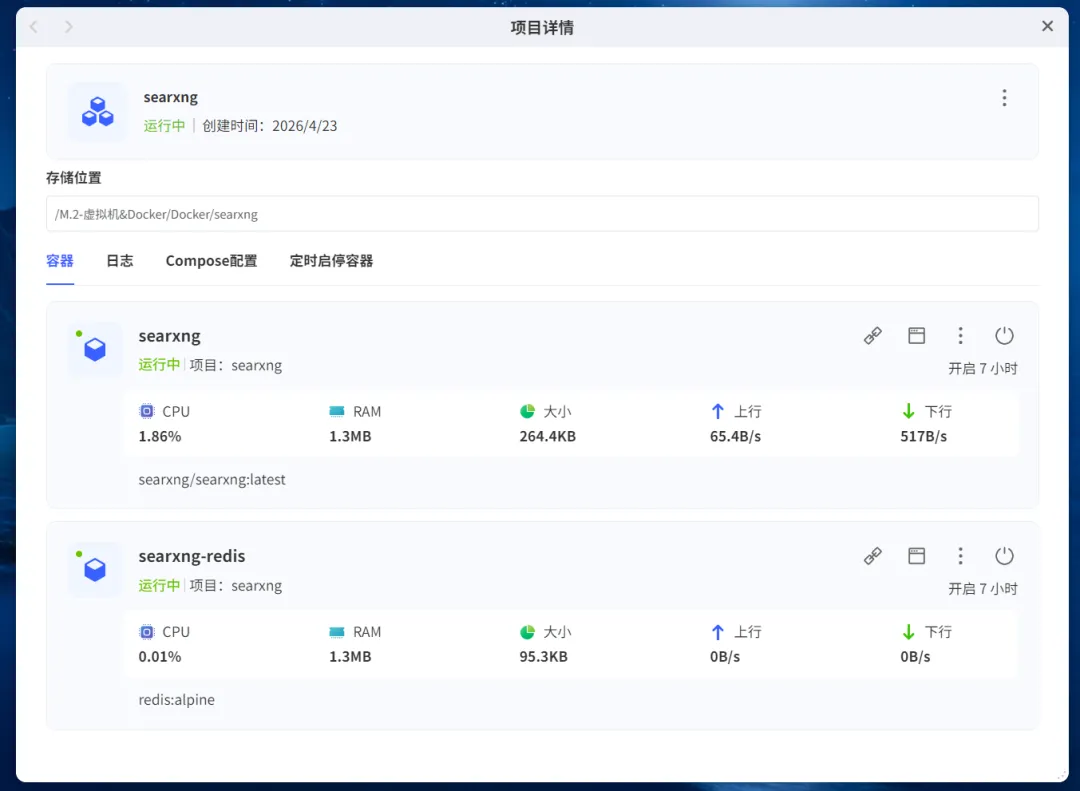Click the searxng project cubes icon
Viewport: 1080px width, 791px height.
(97, 112)
